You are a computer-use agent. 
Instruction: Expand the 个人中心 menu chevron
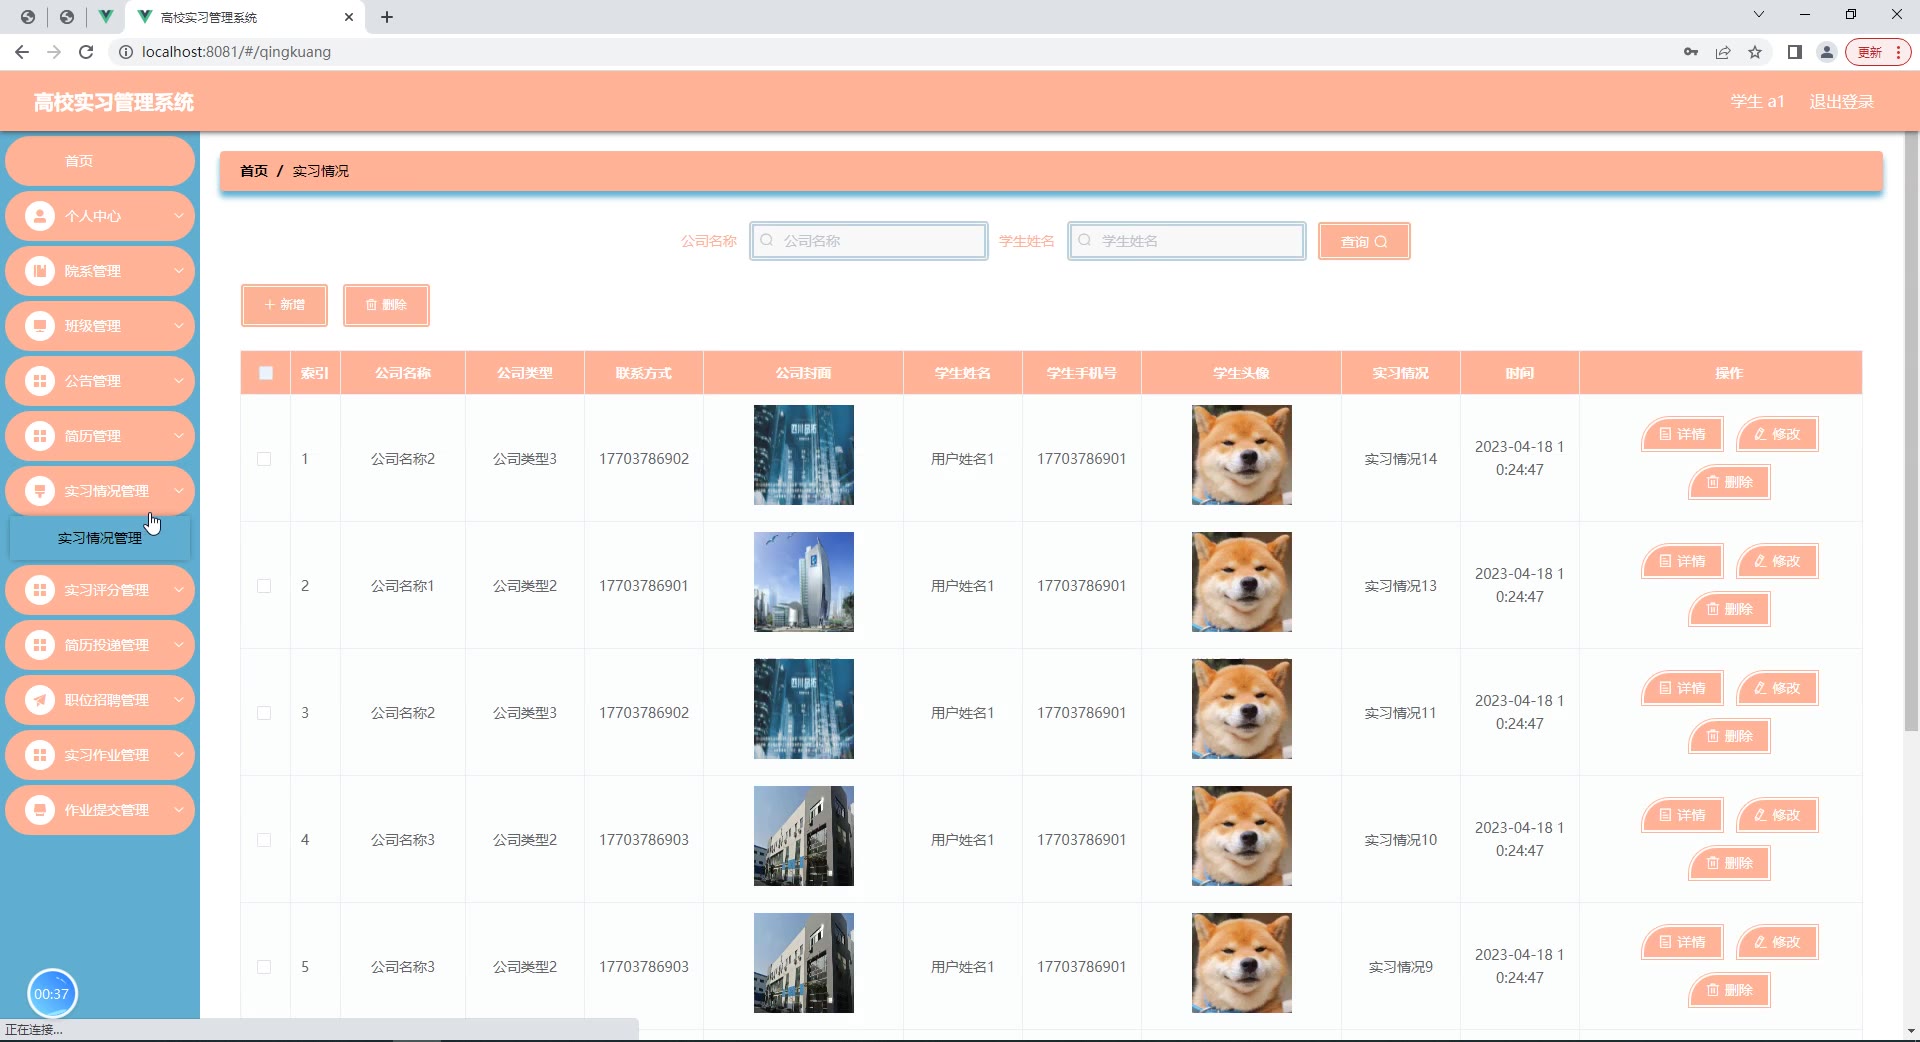(179, 216)
